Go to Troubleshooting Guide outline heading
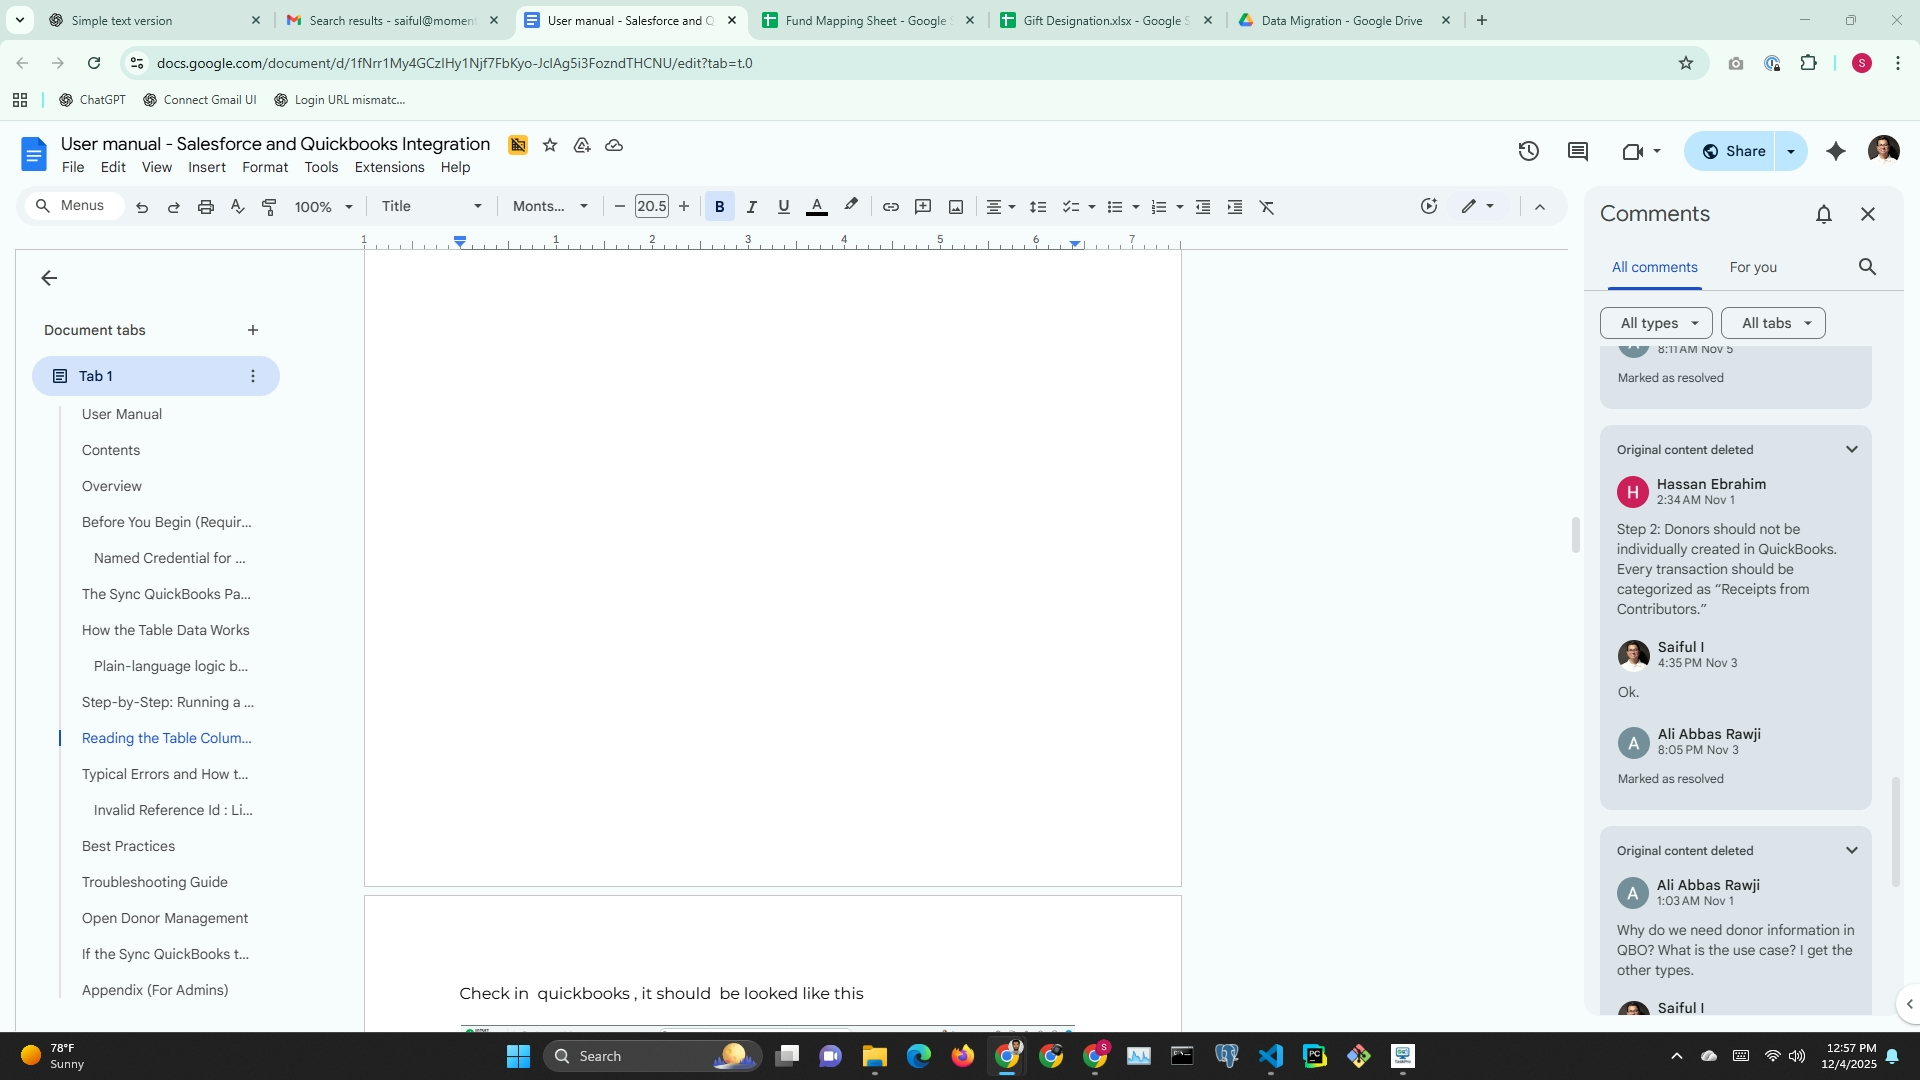Image resolution: width=1920 pixels, height=1080 pixels. [x=154, y=882]
